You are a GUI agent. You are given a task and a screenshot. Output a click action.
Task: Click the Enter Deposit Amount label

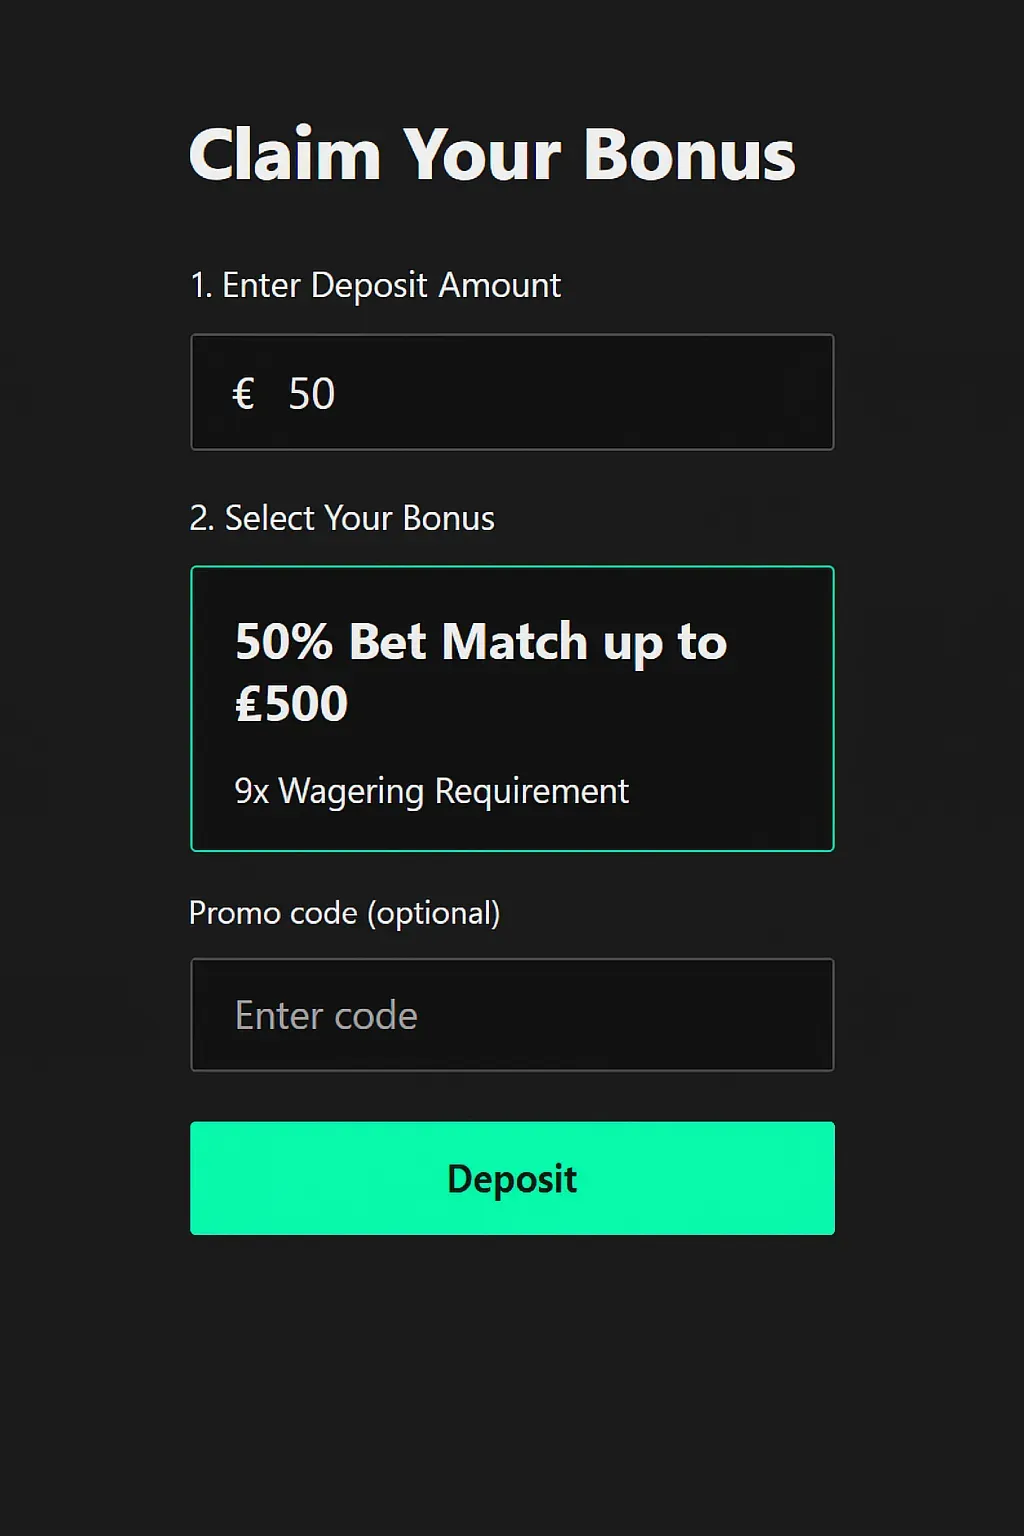click(390, 286)
